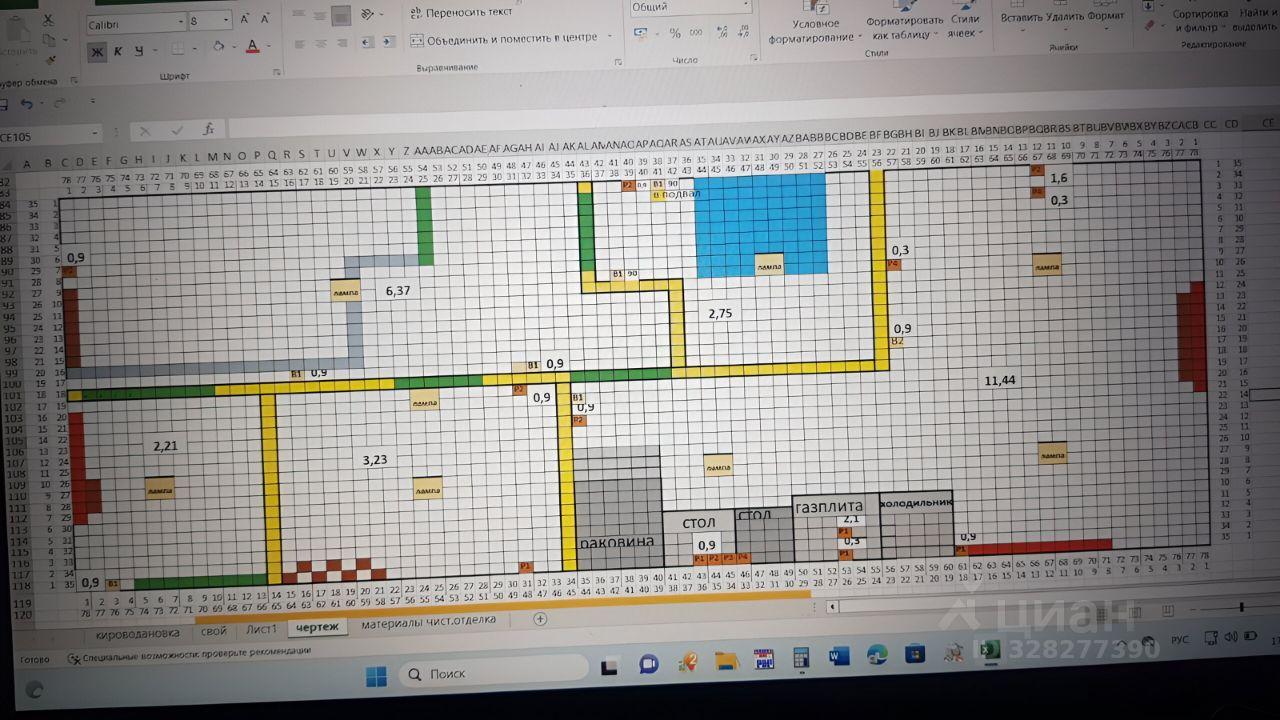Click the font color A icon
The height and width of the screenshot is (720, 1280).
252,47
